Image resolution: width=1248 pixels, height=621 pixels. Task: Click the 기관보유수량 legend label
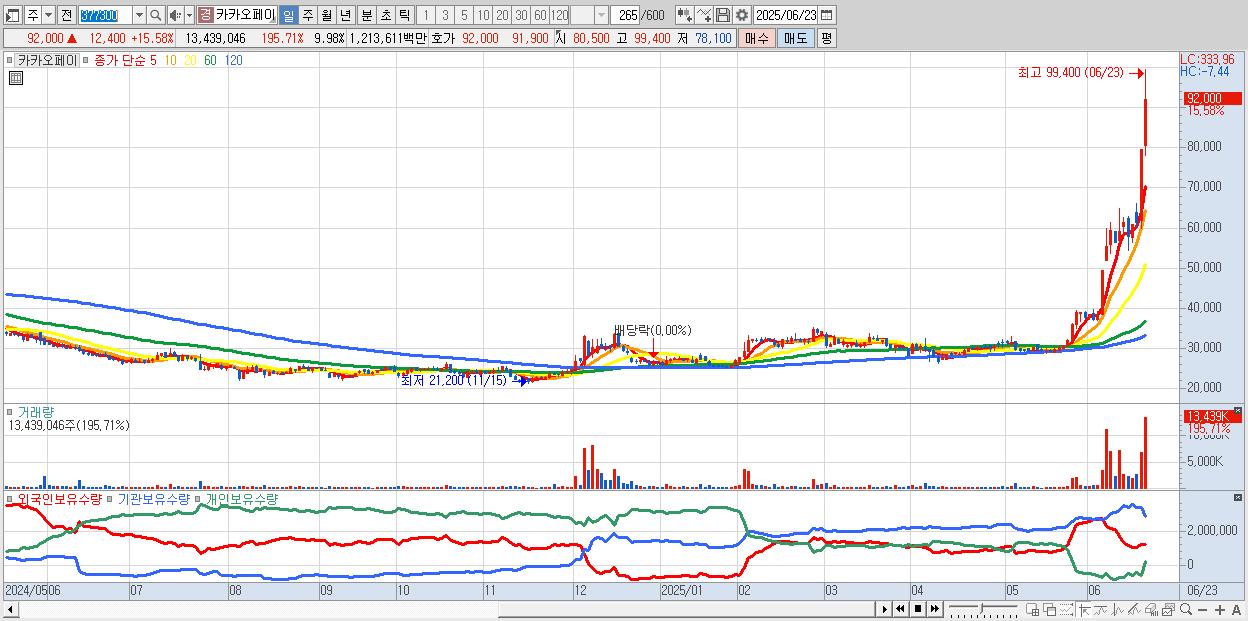tap(153, 498)
